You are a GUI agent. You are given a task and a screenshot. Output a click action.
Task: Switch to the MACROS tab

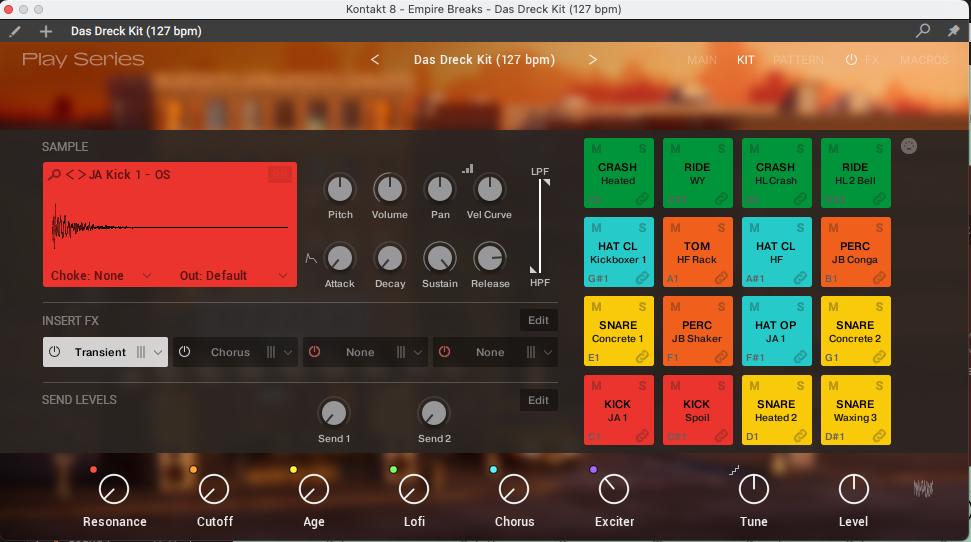click(924, 60)
